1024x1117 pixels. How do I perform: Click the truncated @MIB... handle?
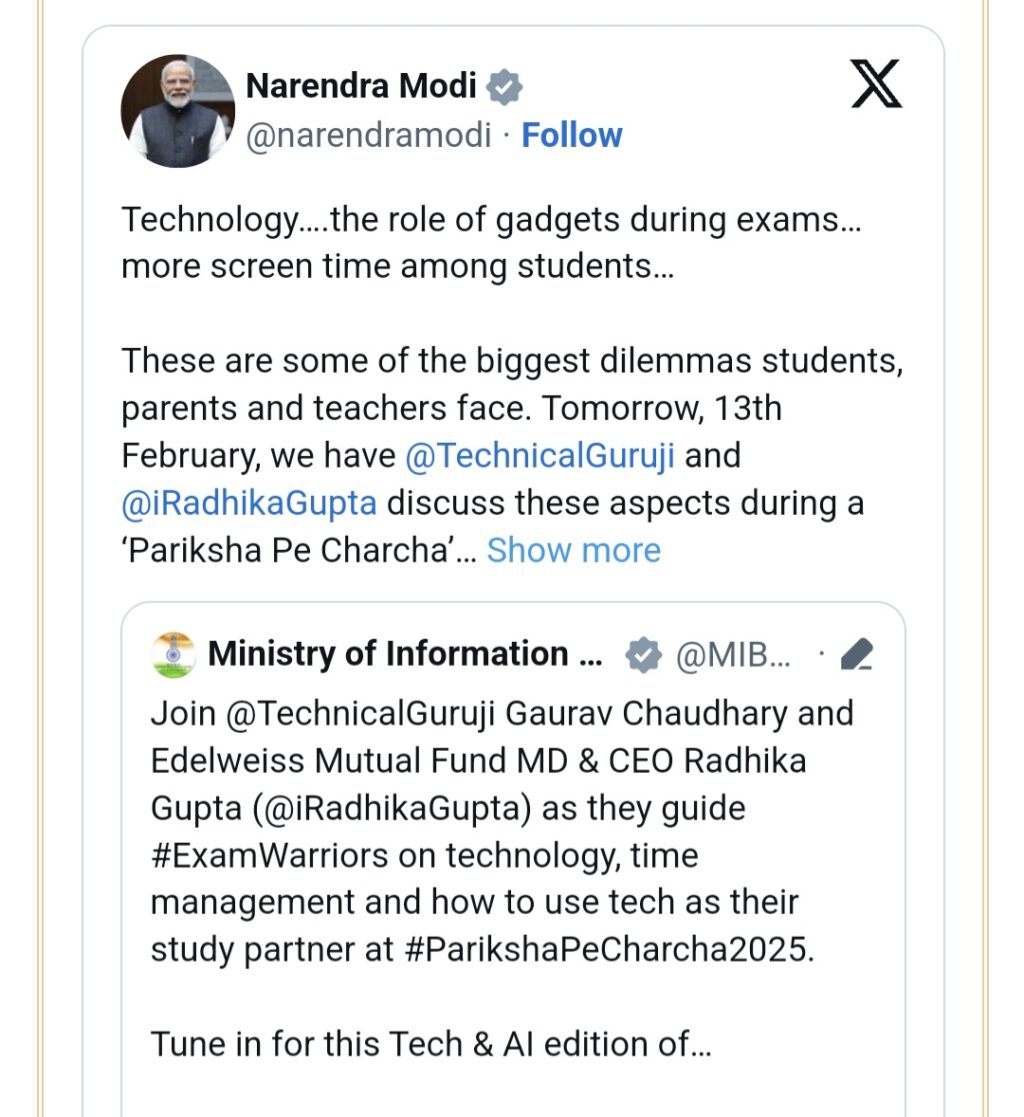[x=733, y=655]
